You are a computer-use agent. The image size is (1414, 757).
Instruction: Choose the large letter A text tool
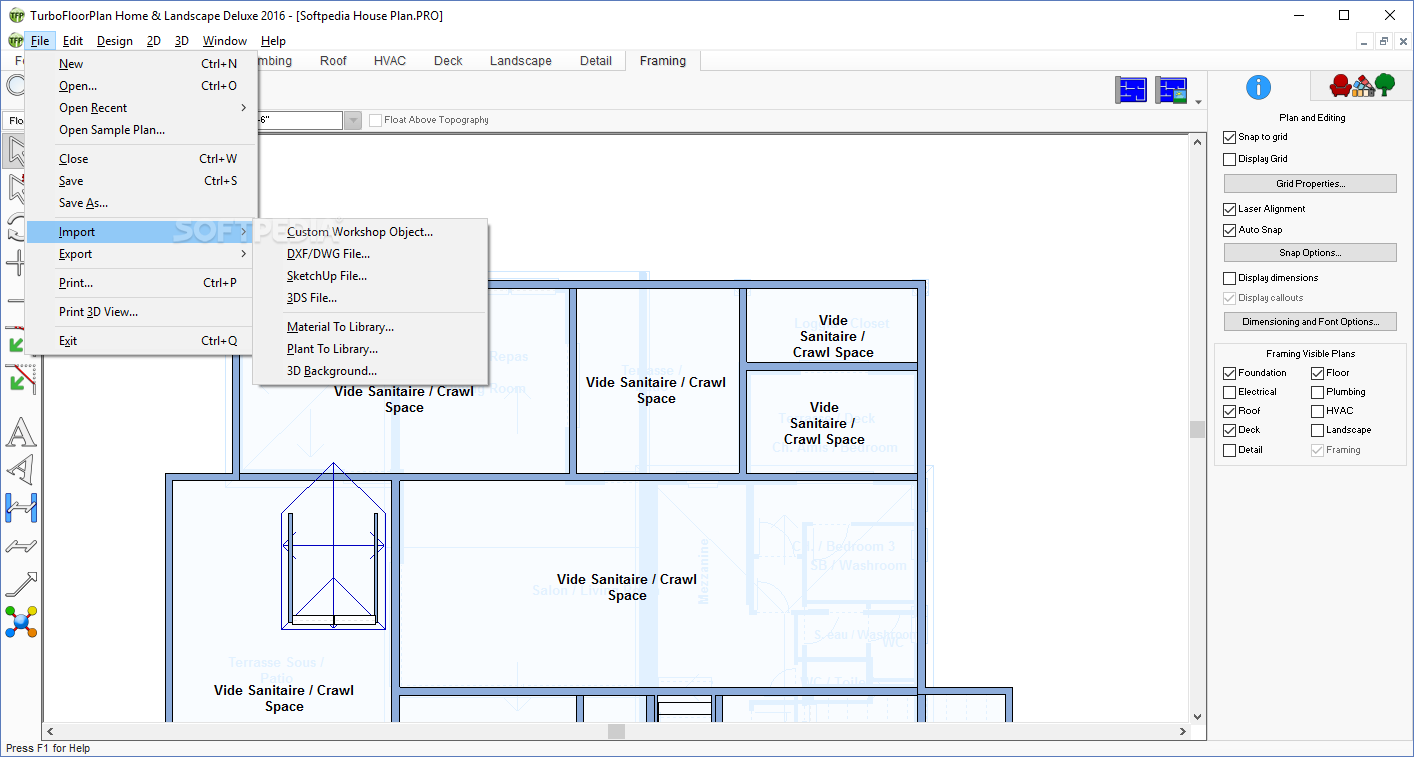[21, 433]
